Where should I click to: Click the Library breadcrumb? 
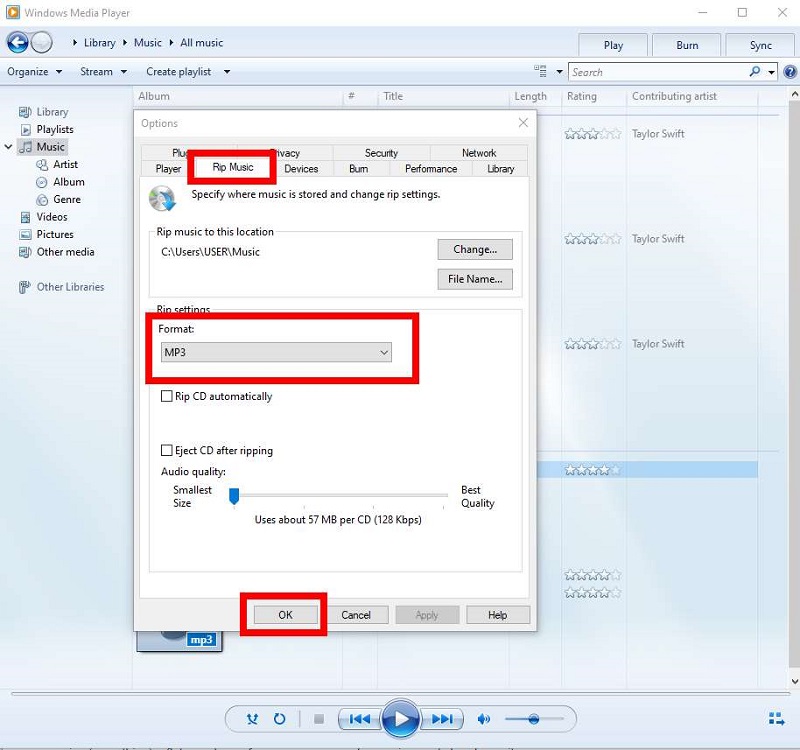pyautogui.click(x=99, y=43)
